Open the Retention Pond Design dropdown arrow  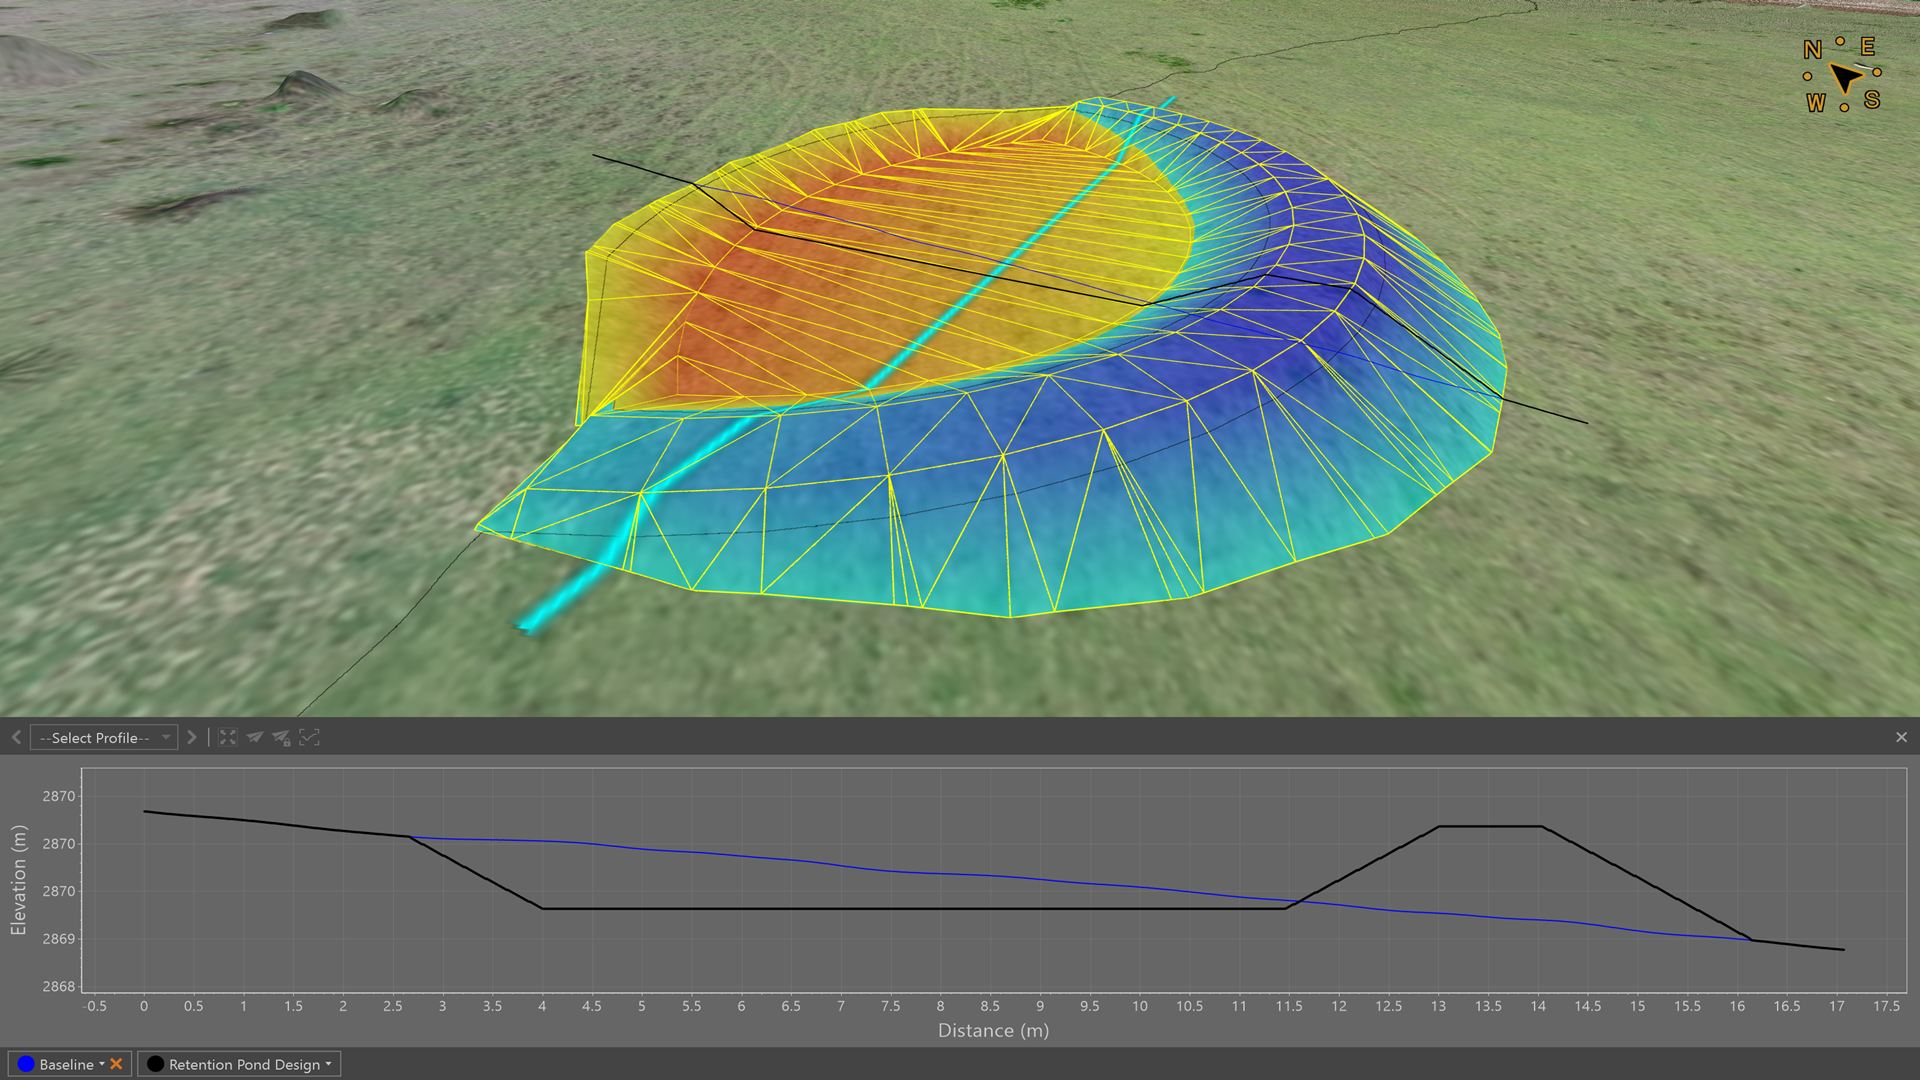pyautogui.click(x=328, y=1064)
